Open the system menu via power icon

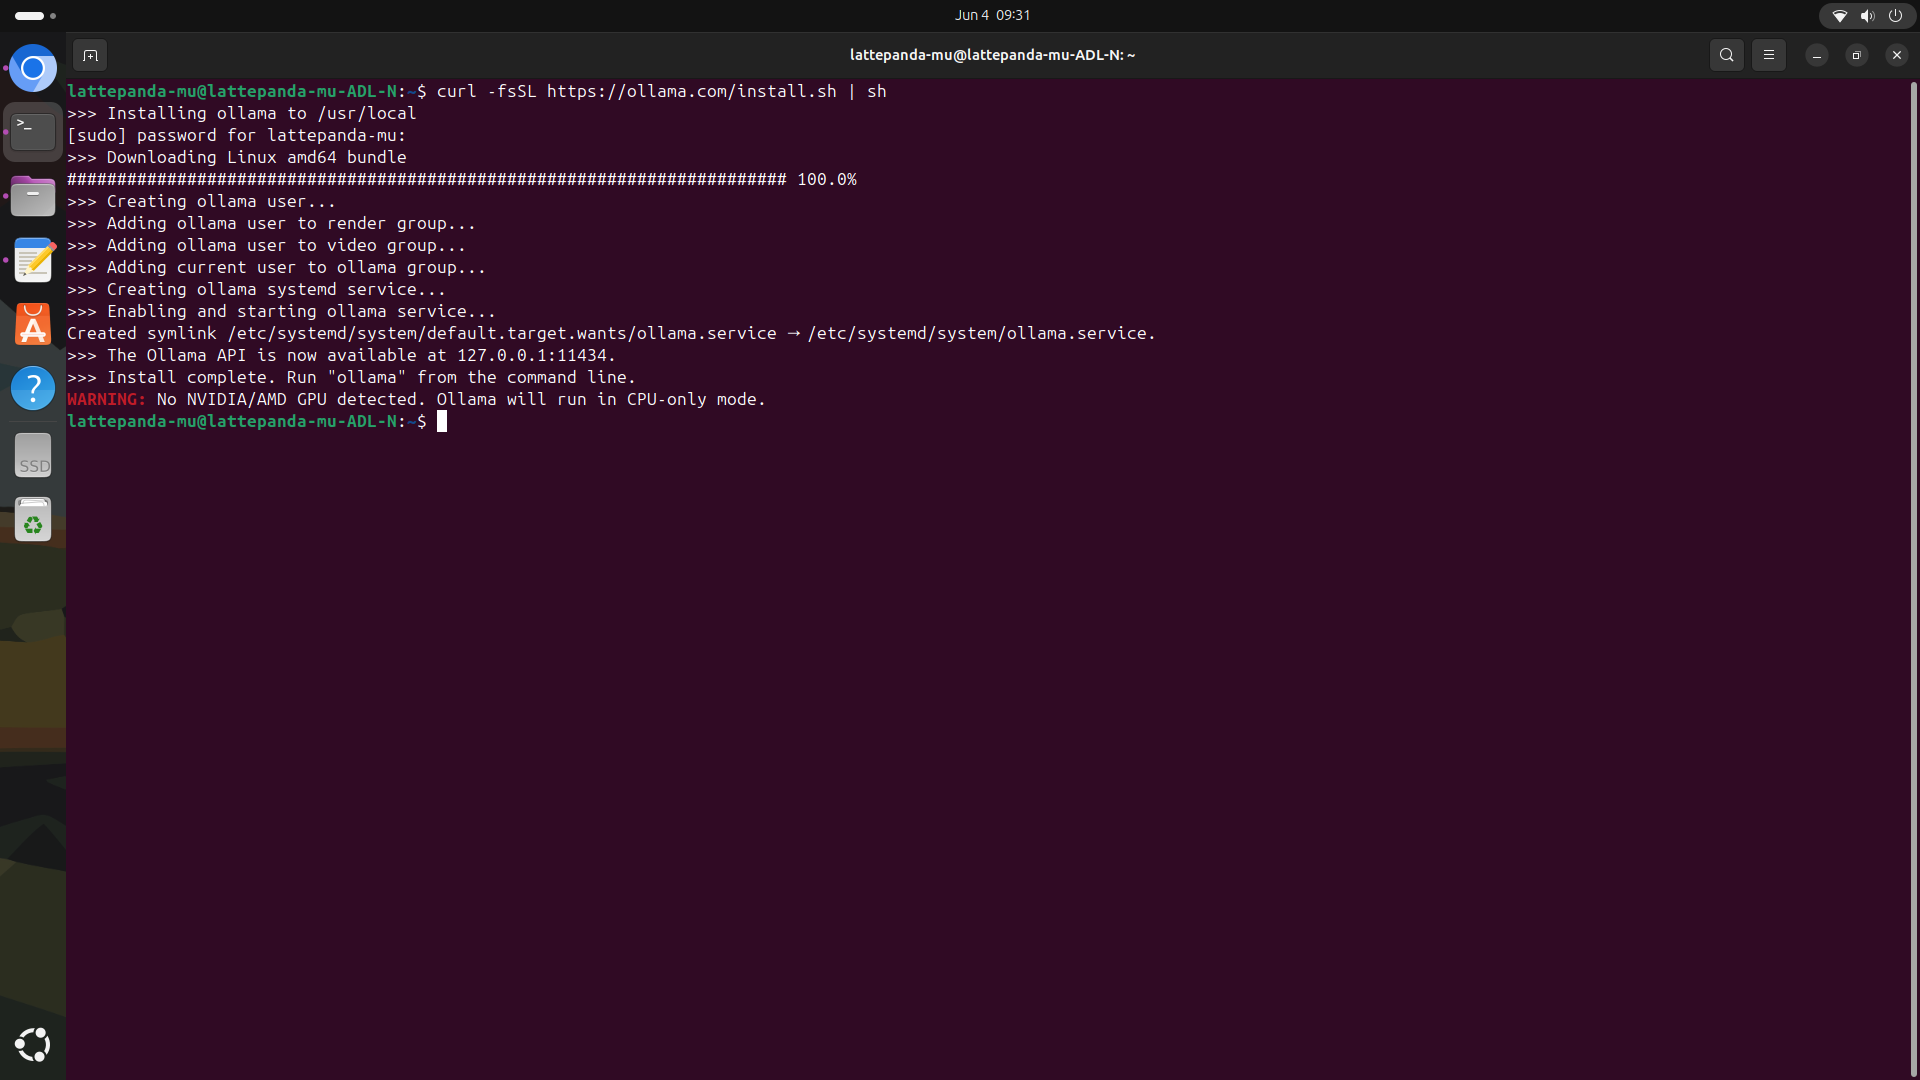(x=1895, y=15)
